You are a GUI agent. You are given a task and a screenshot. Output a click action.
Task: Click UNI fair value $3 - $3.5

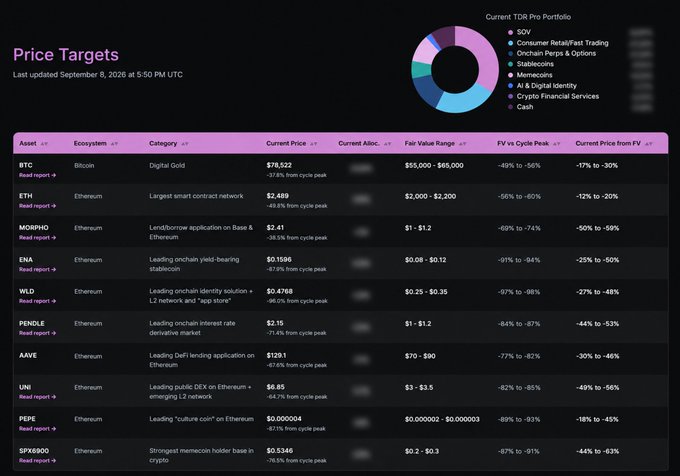[419, 388]
